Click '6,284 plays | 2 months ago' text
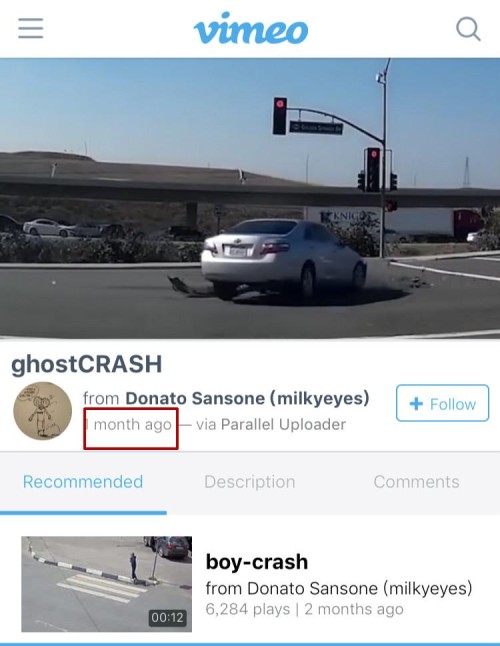The width and height of the screenshot is (500, 646). [304, 609]
